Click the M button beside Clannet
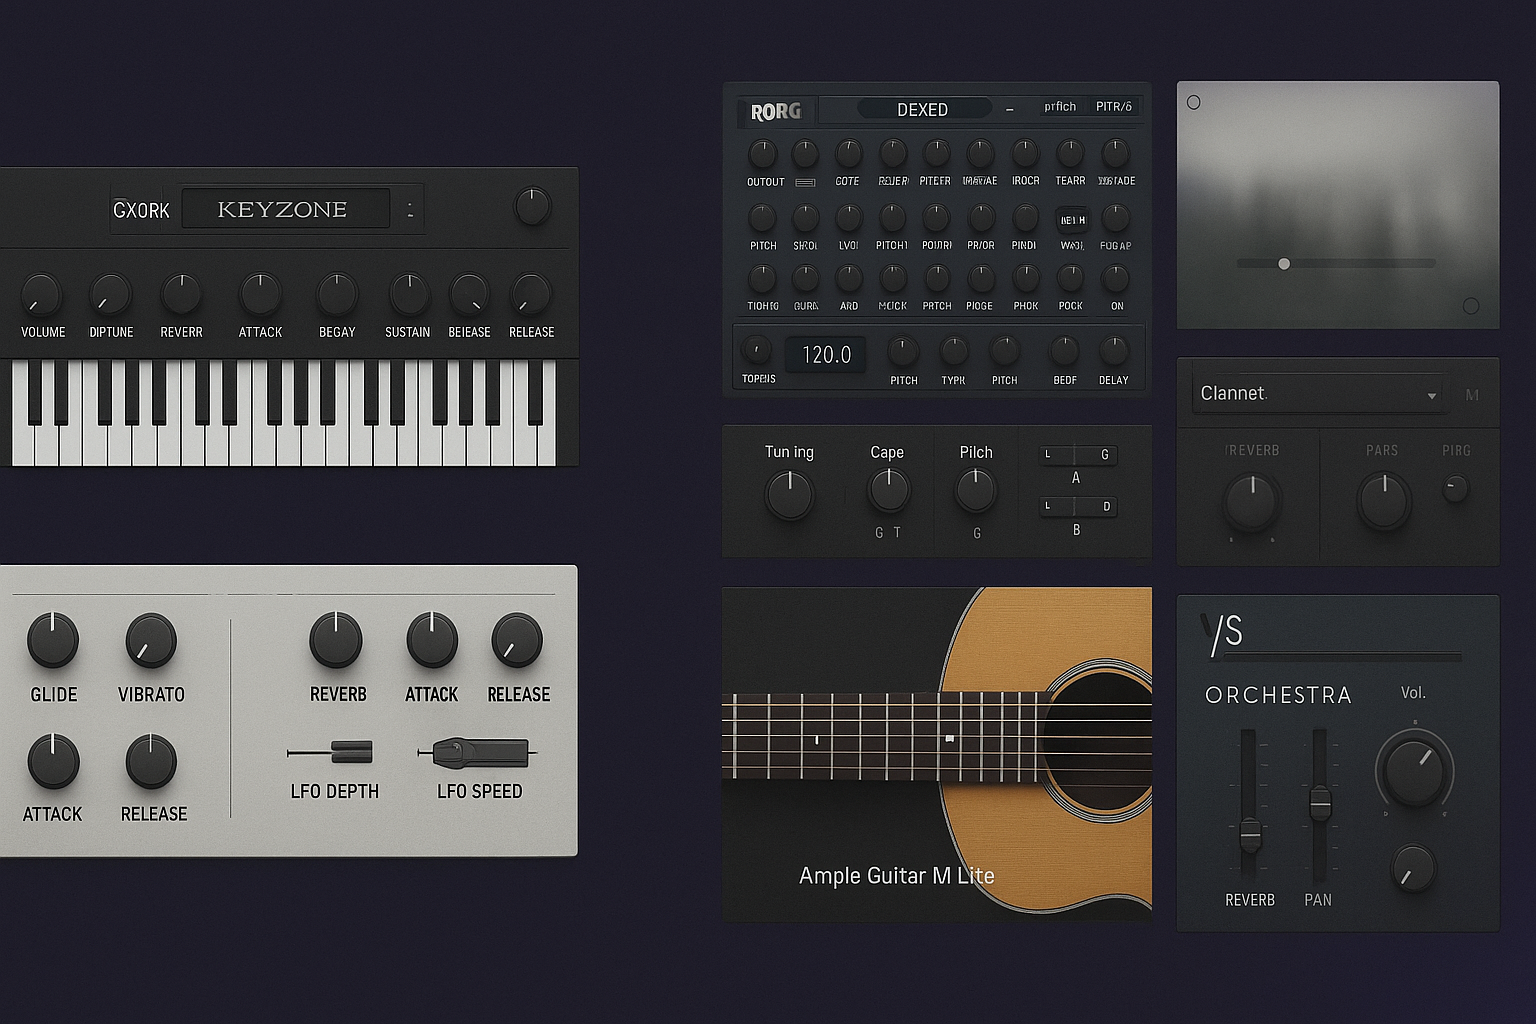 [1472, 395]
